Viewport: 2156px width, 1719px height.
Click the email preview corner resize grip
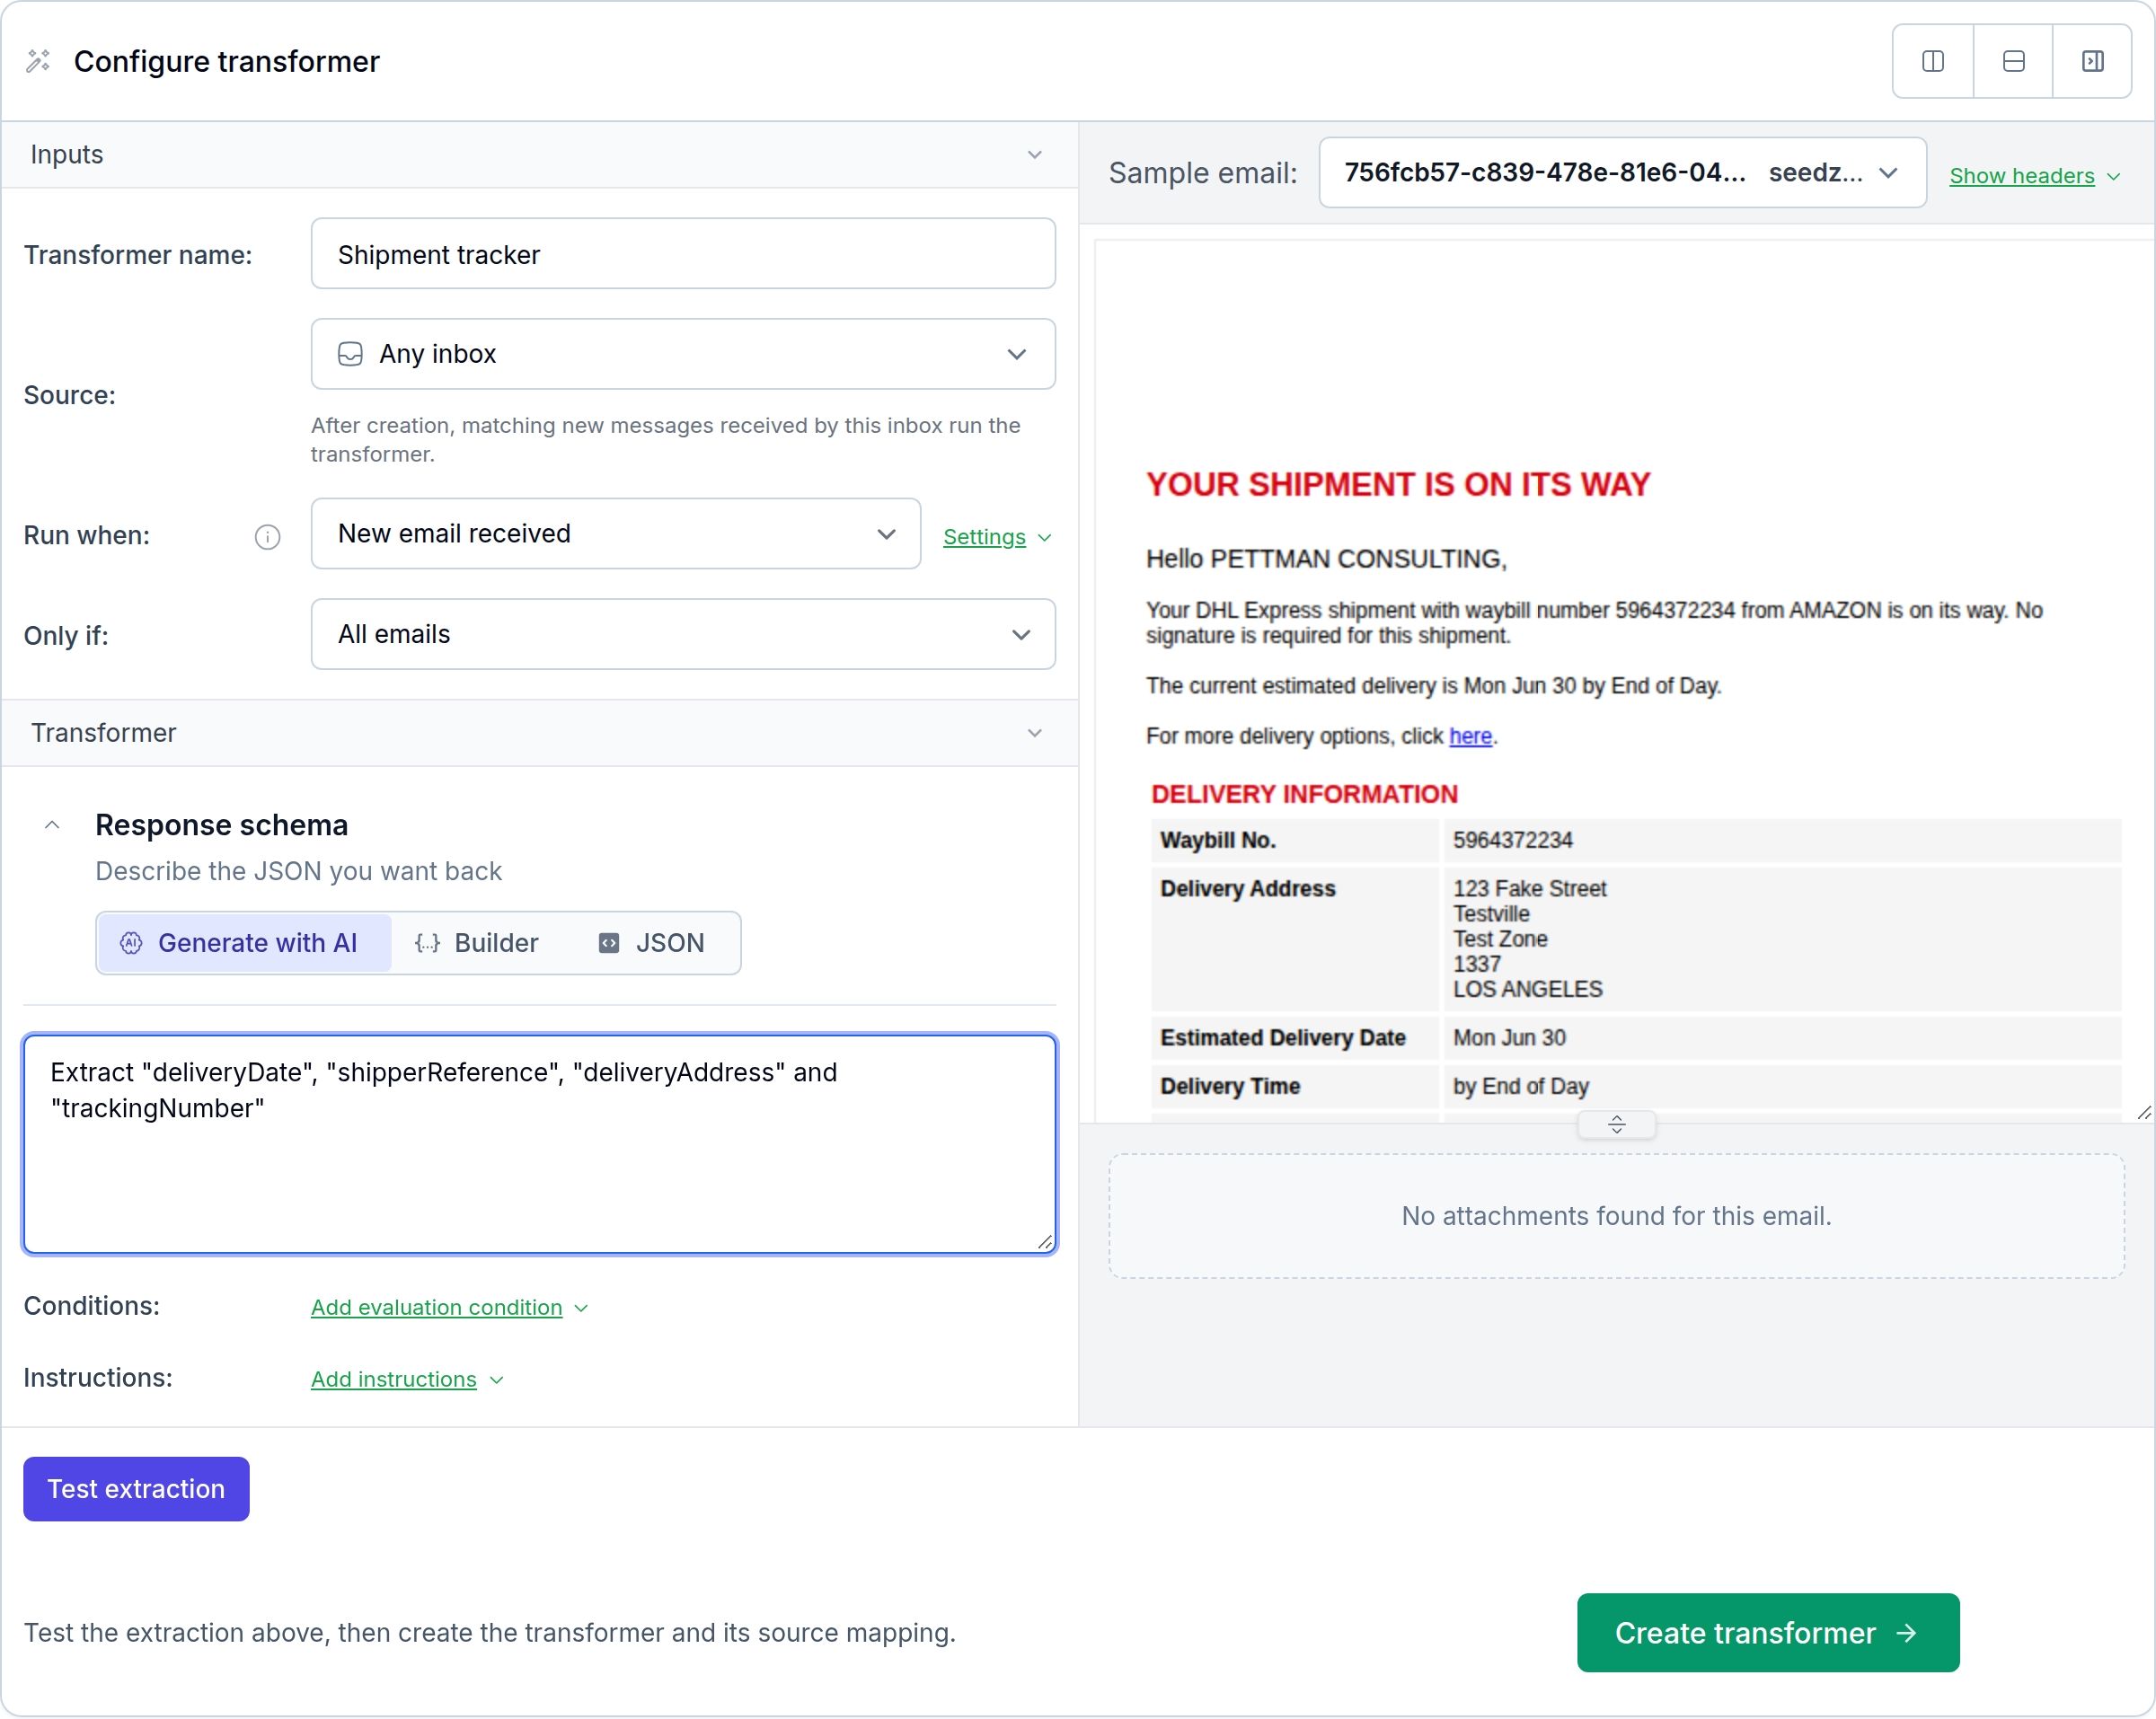click(2143, 1113)
